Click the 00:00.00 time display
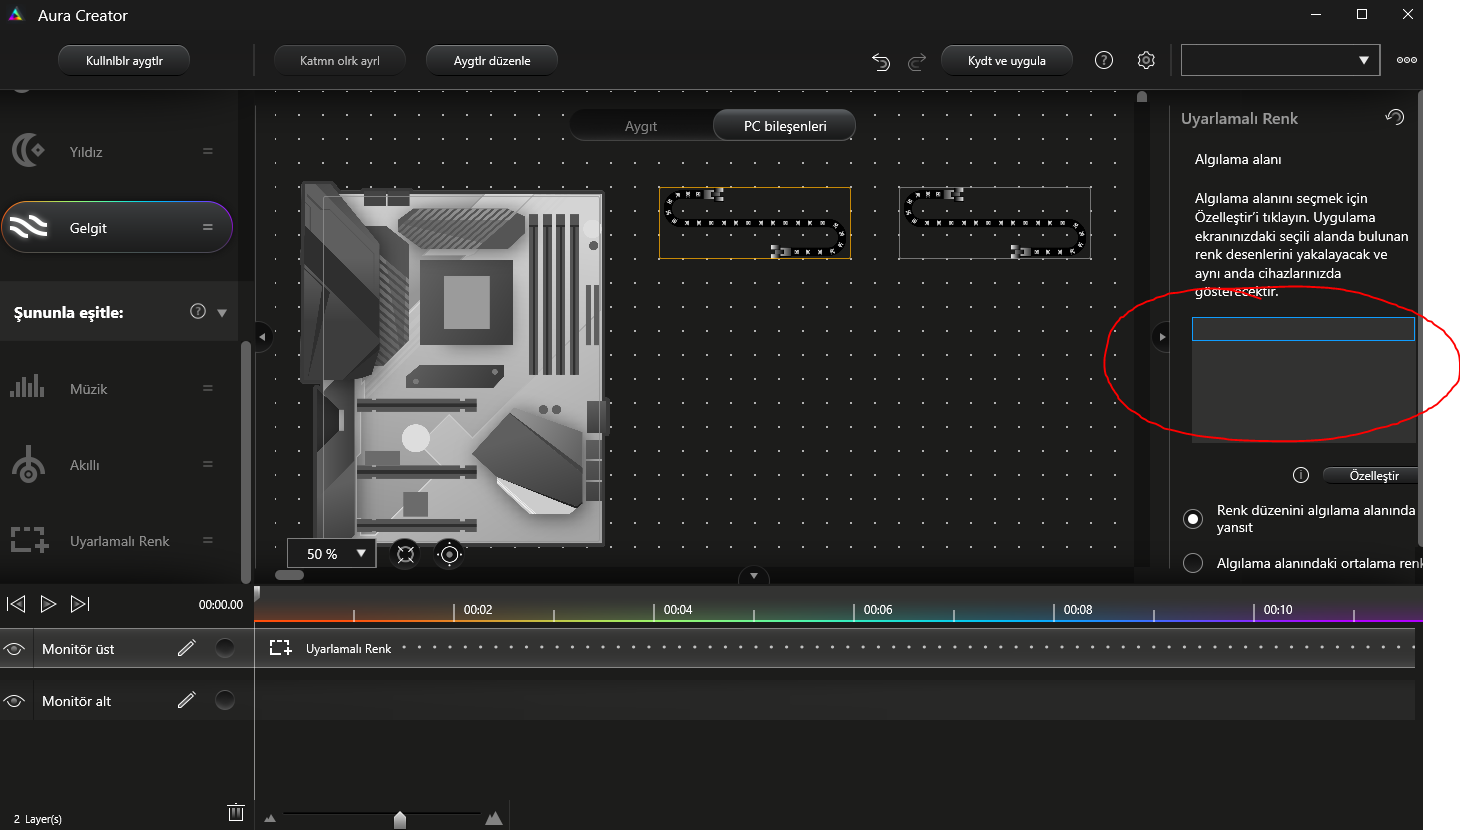The height and width of the screenshot is (830, 1460). click(221, 604)
